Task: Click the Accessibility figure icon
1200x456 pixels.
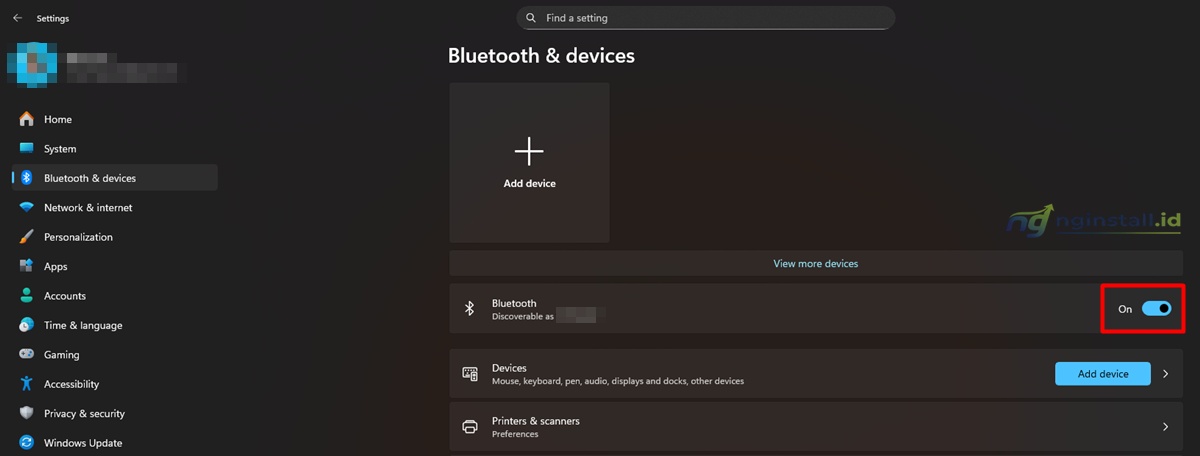Action: pyautogui.click(x=26, y=384)
